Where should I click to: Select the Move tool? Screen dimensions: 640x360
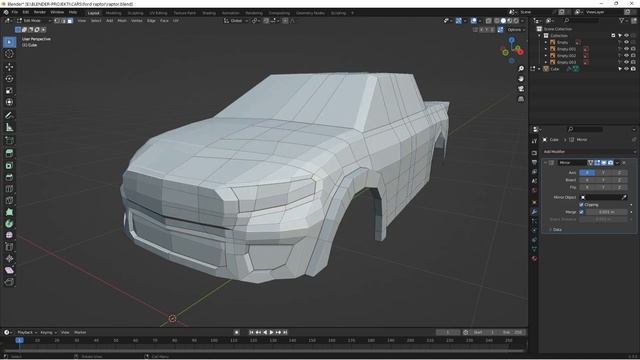point(9,67)
